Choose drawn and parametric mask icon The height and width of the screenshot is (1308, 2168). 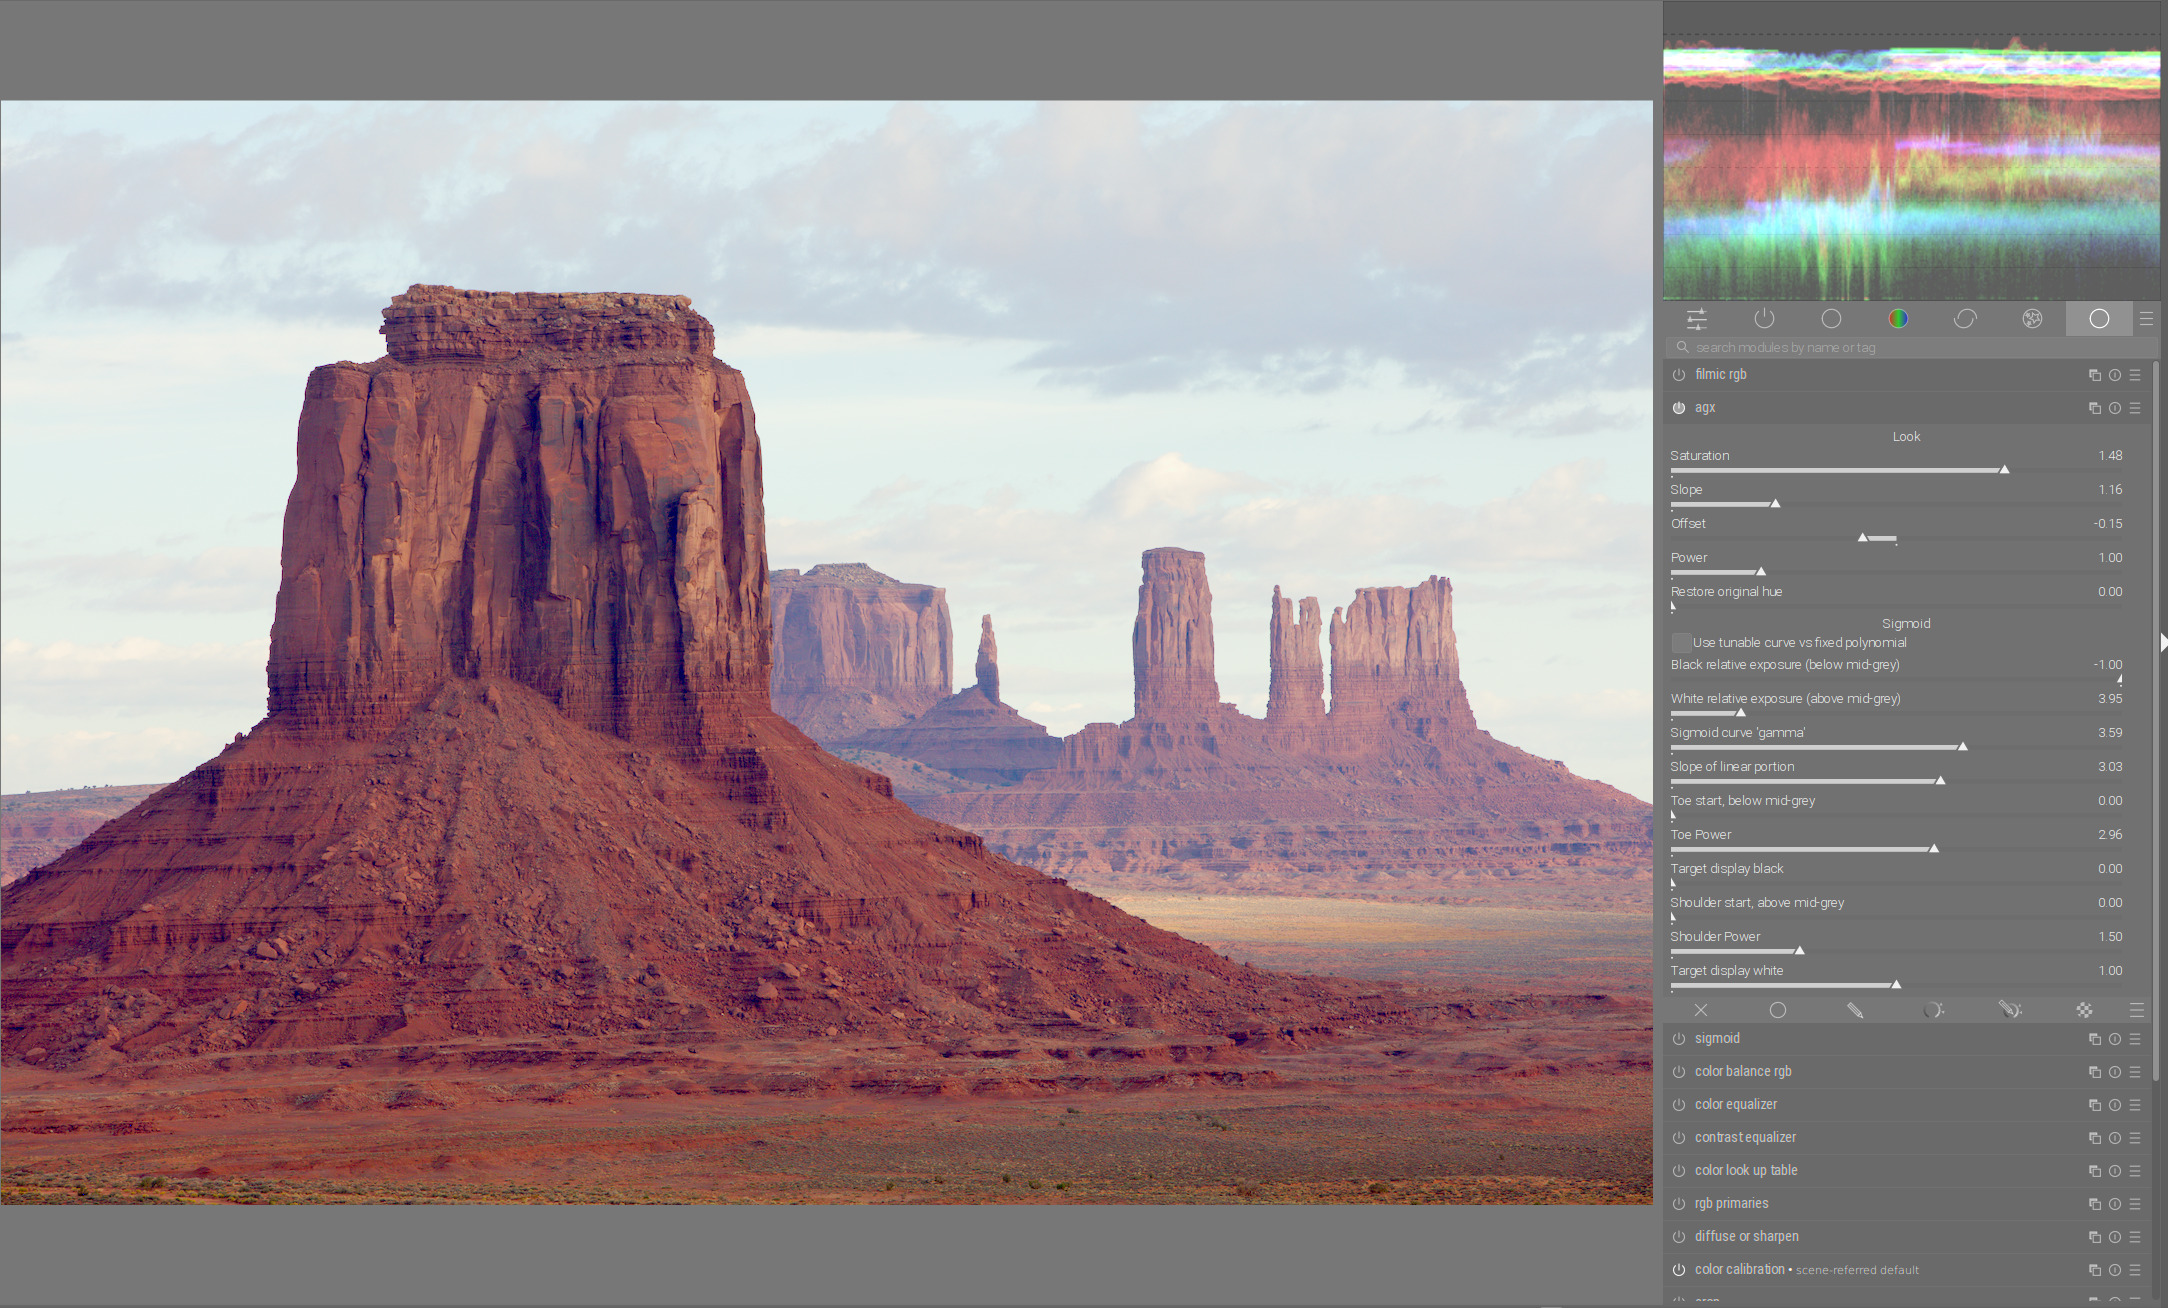[x=2010, y=1010]
